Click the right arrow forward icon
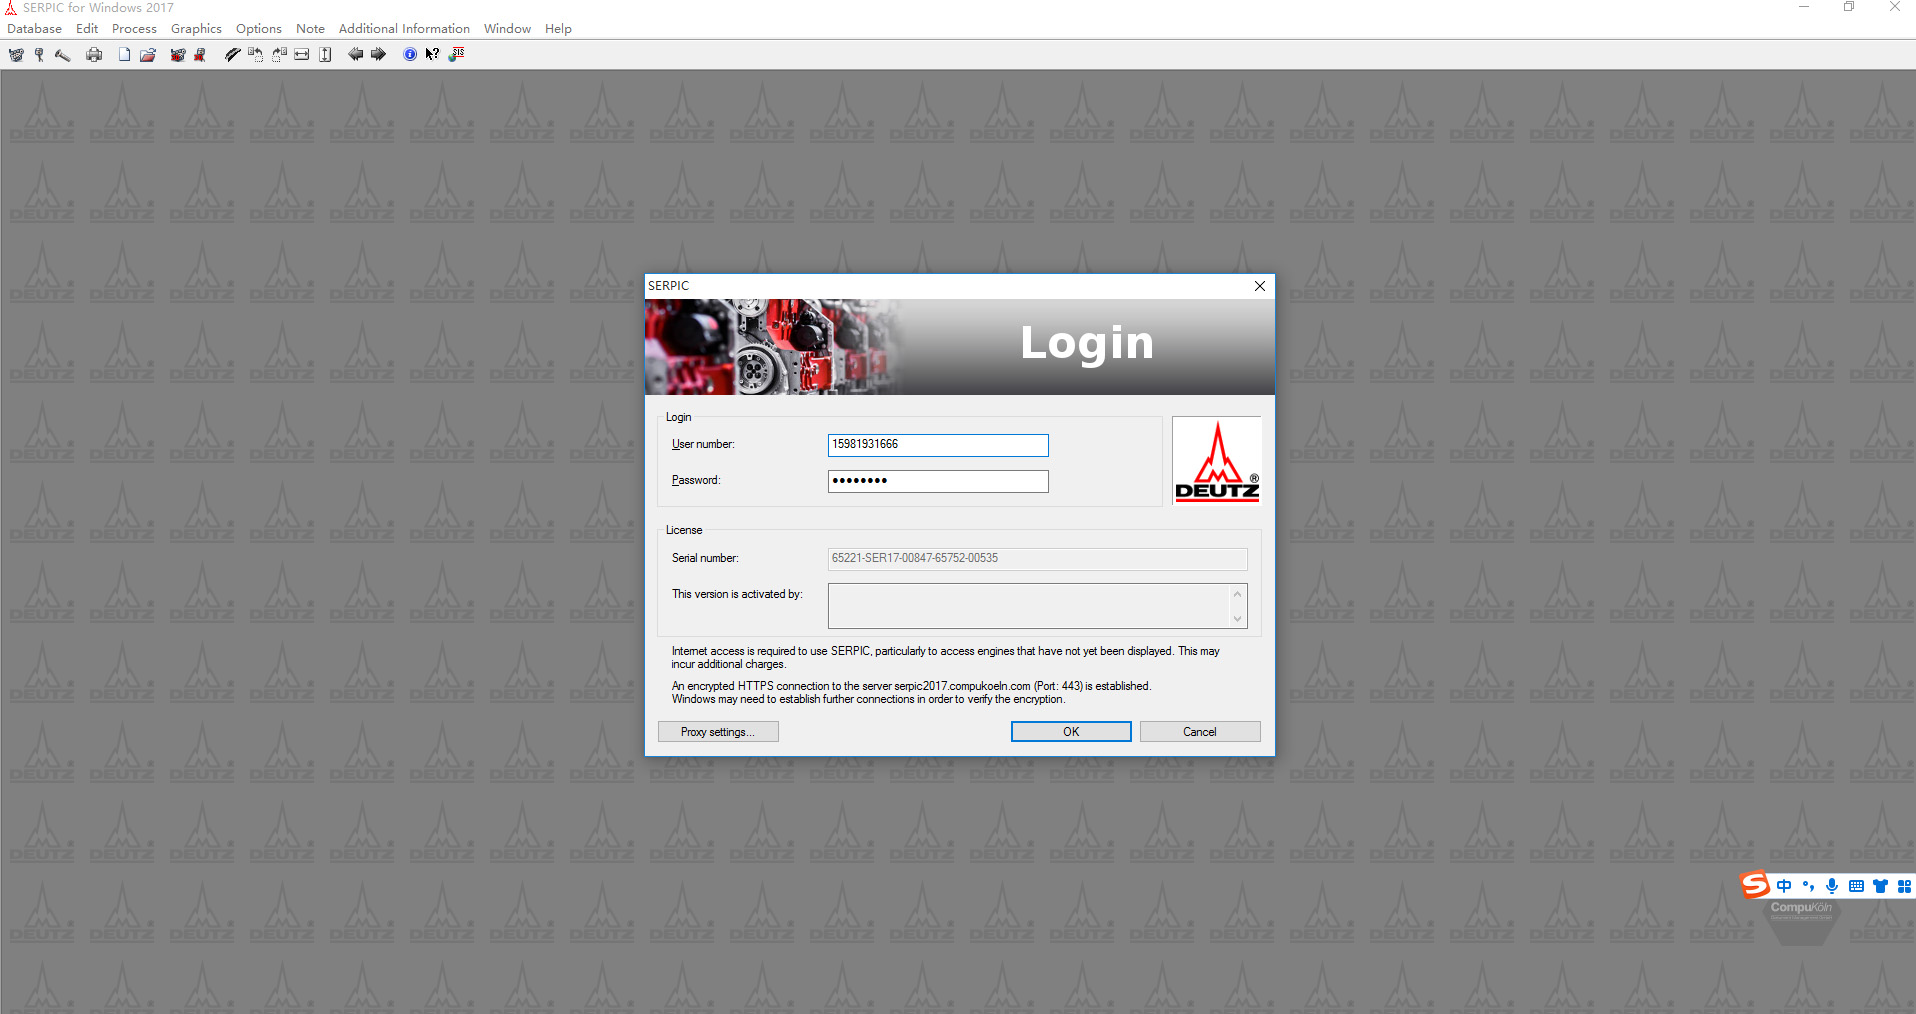The height and width of the screenshot is (1014, 1916). point(378,55)
